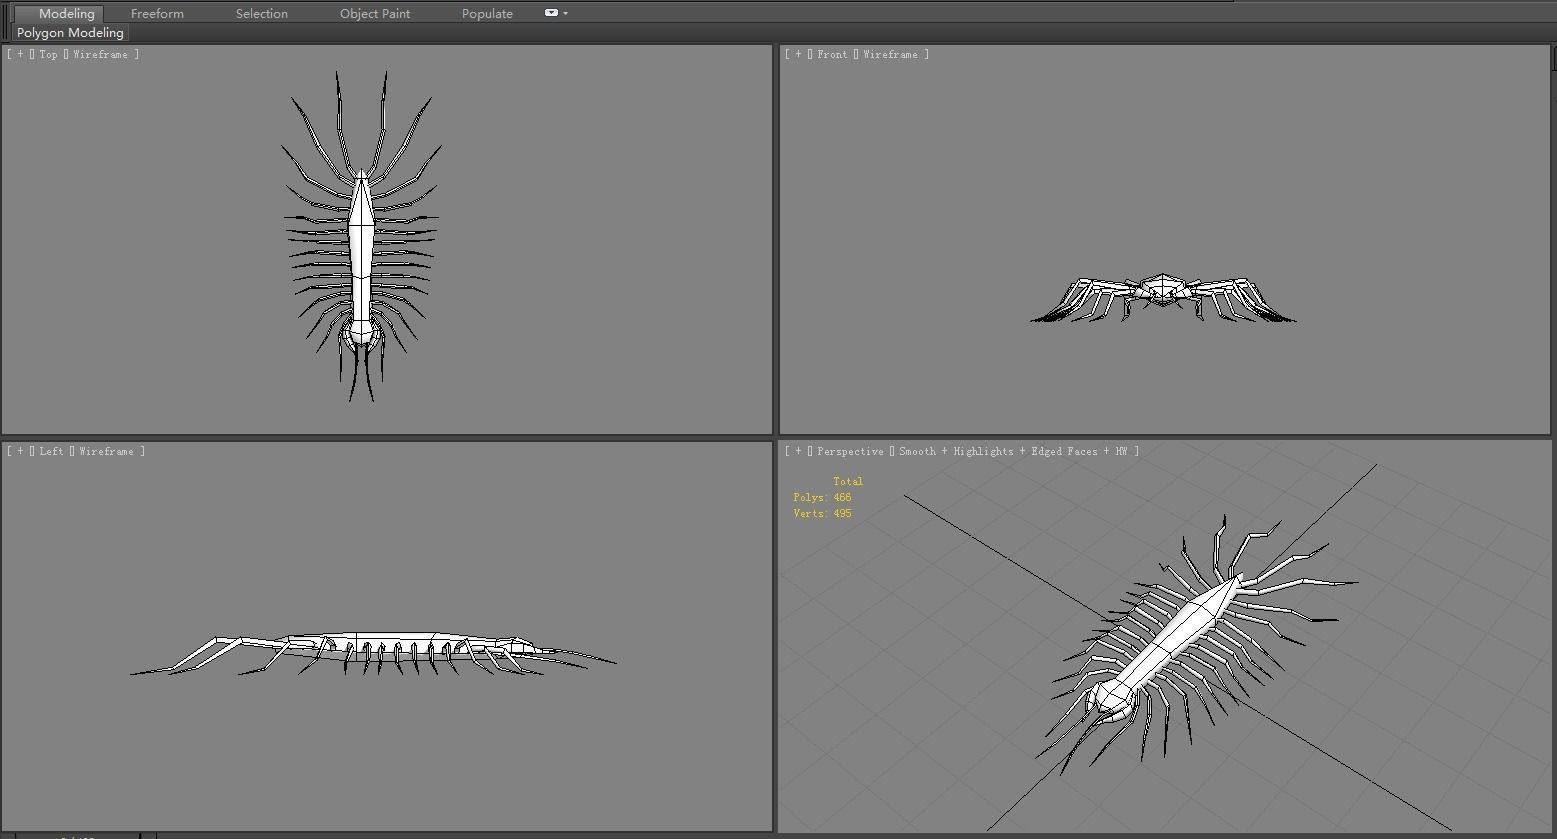Select centipede model in Front viewport
1557x839 pixels.
pyautogui.click(x=1162, y=289)
